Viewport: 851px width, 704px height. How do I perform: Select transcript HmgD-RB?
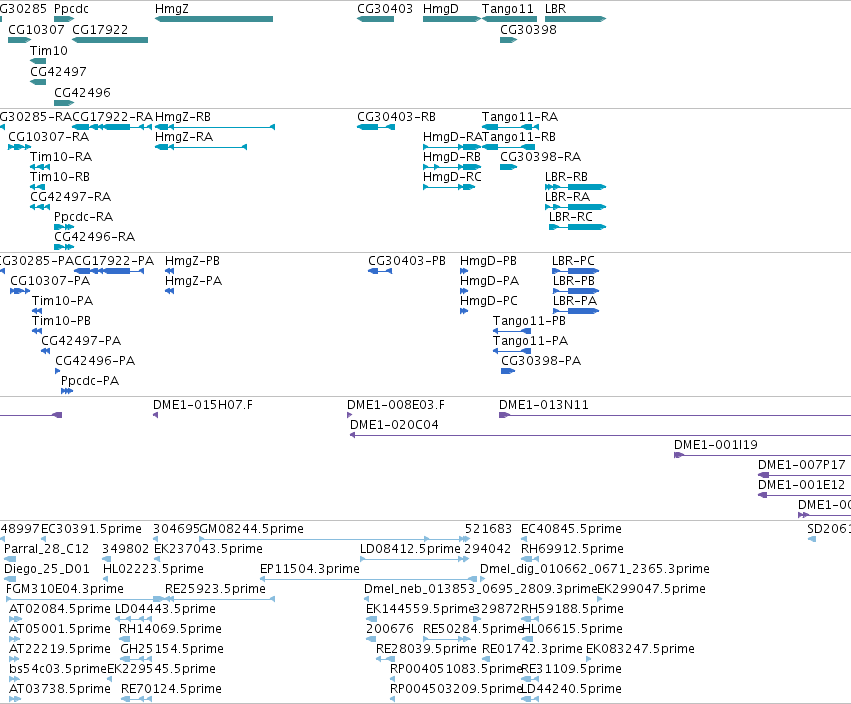click(x=452, y=167)
